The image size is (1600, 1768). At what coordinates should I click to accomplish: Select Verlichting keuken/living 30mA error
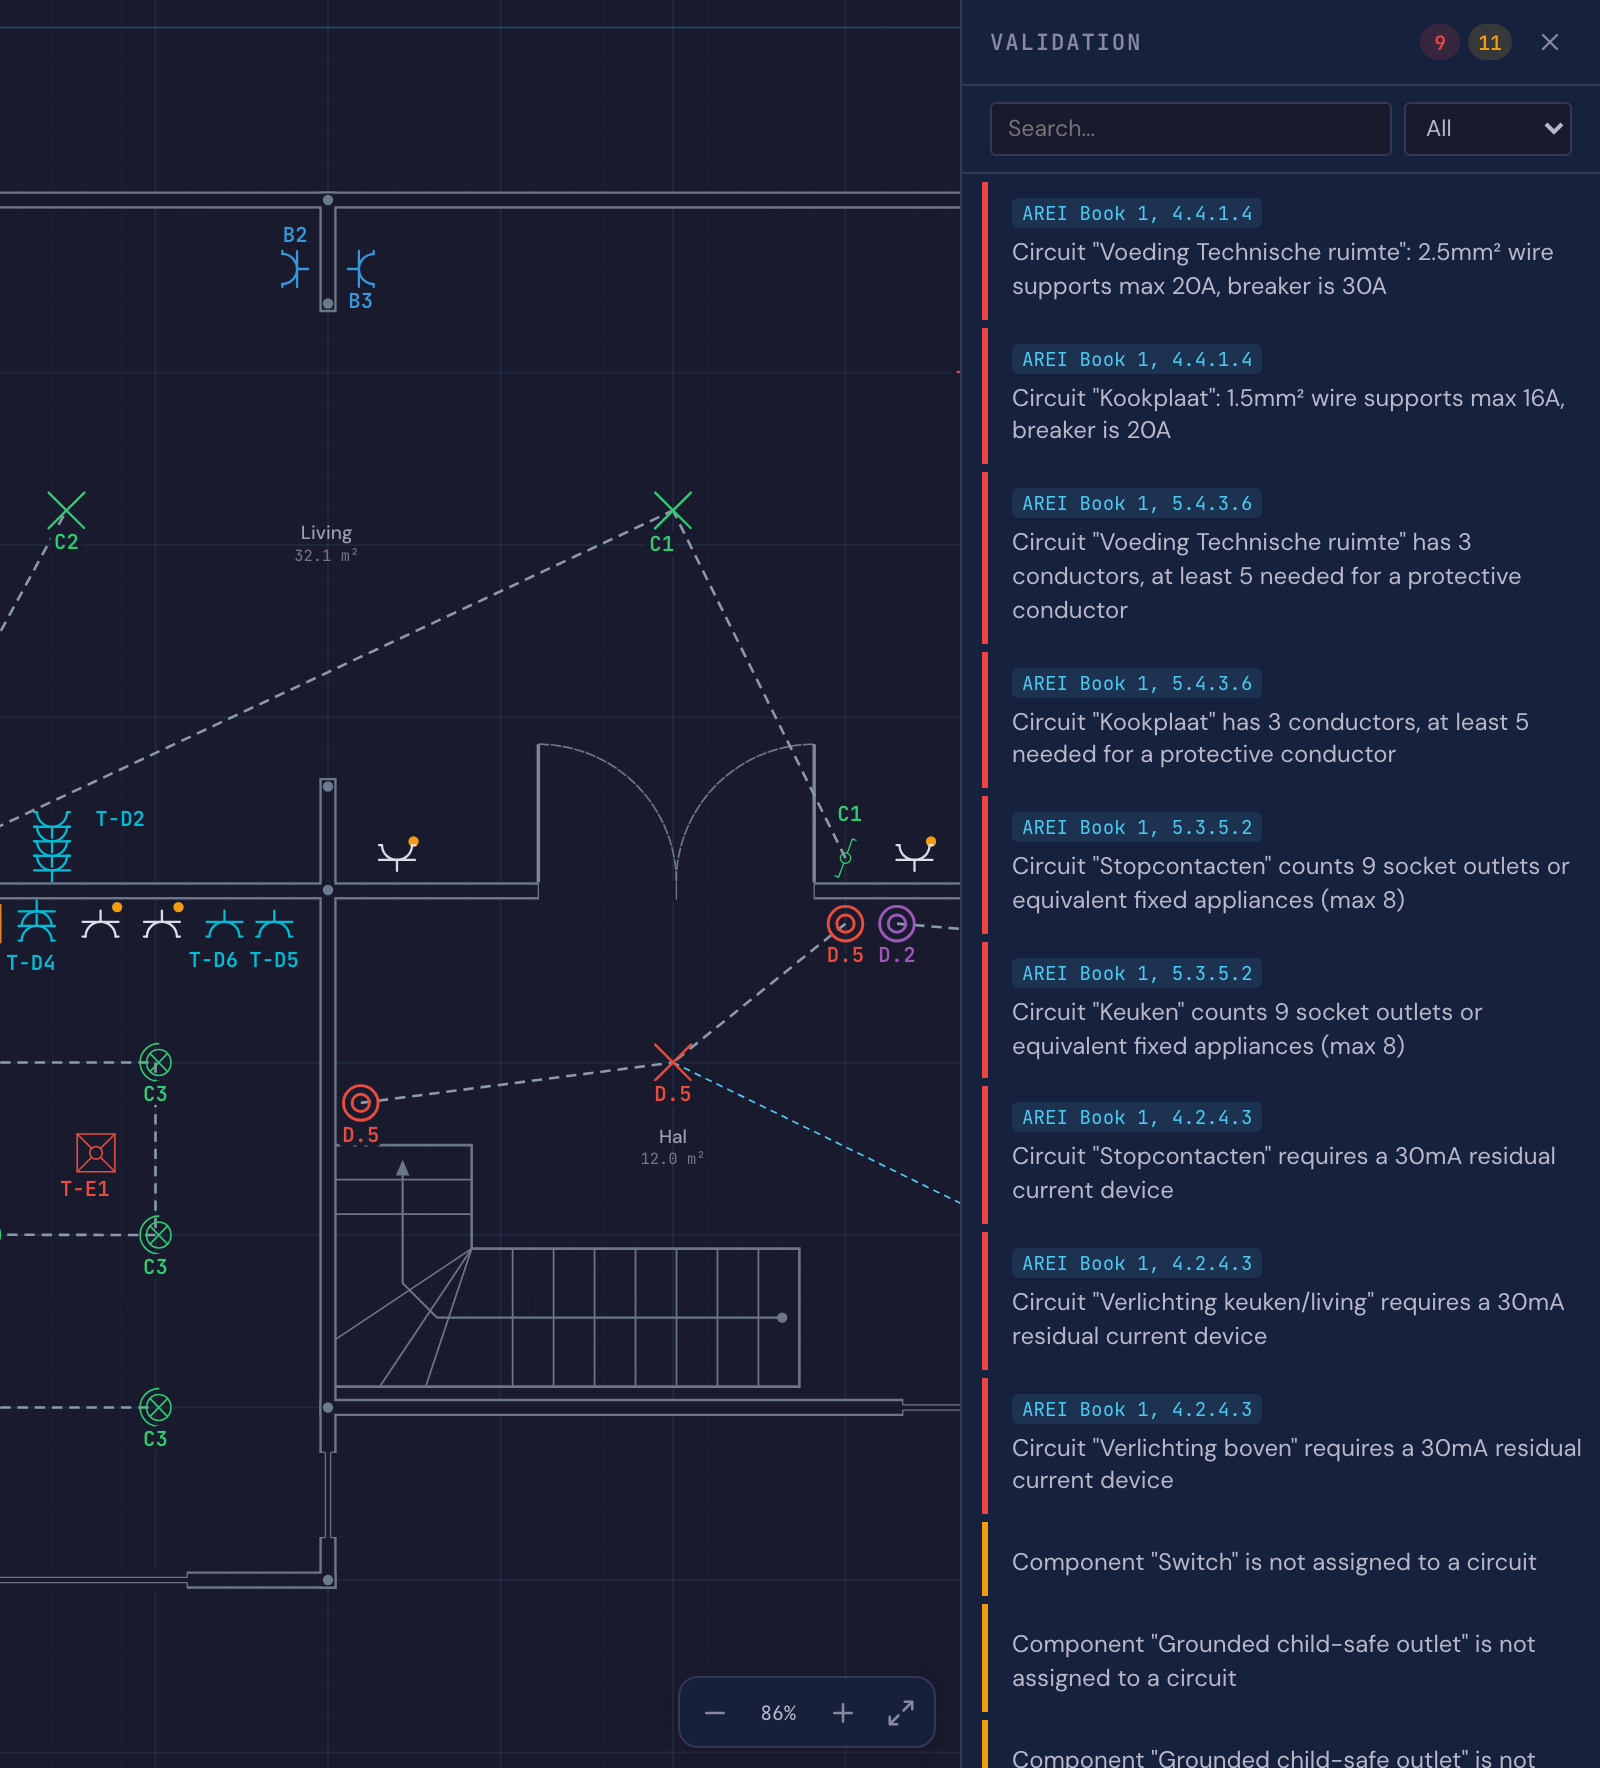point(1288,1301)
